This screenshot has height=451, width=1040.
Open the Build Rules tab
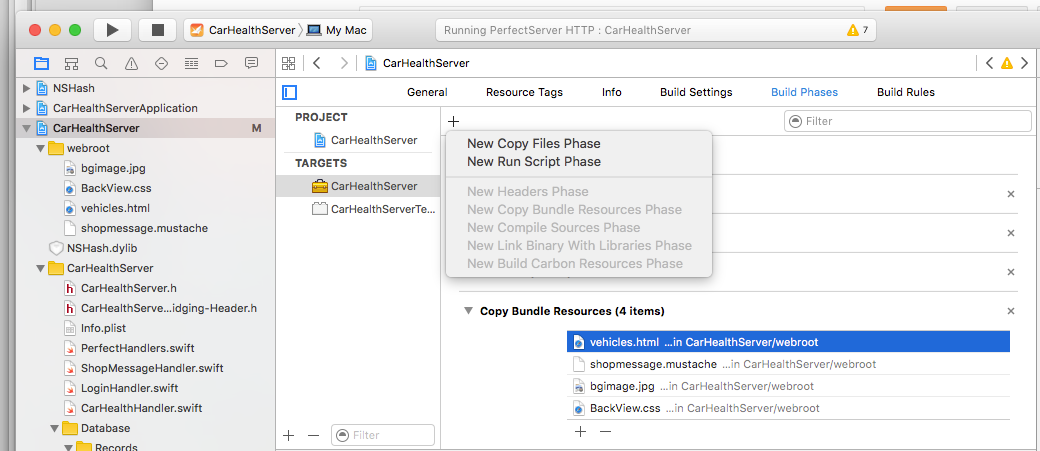pyautogui.click(x=905, y=92)
